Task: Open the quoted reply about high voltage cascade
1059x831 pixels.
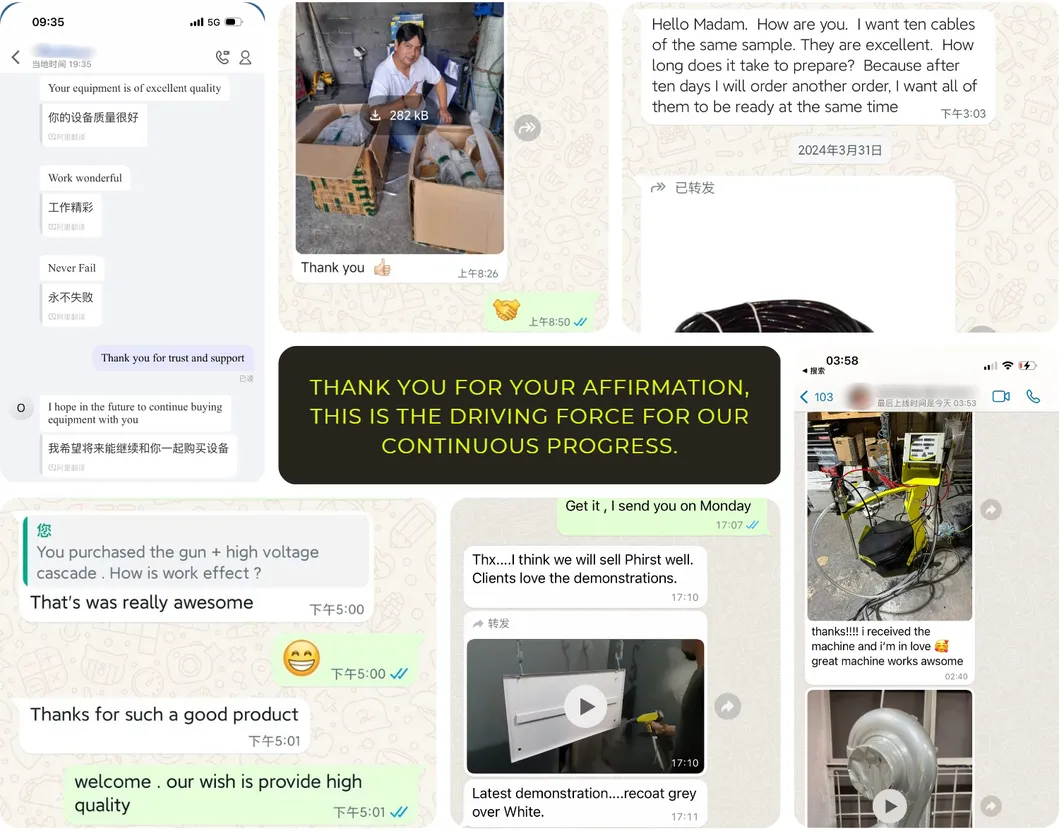Action: [196, 551]
